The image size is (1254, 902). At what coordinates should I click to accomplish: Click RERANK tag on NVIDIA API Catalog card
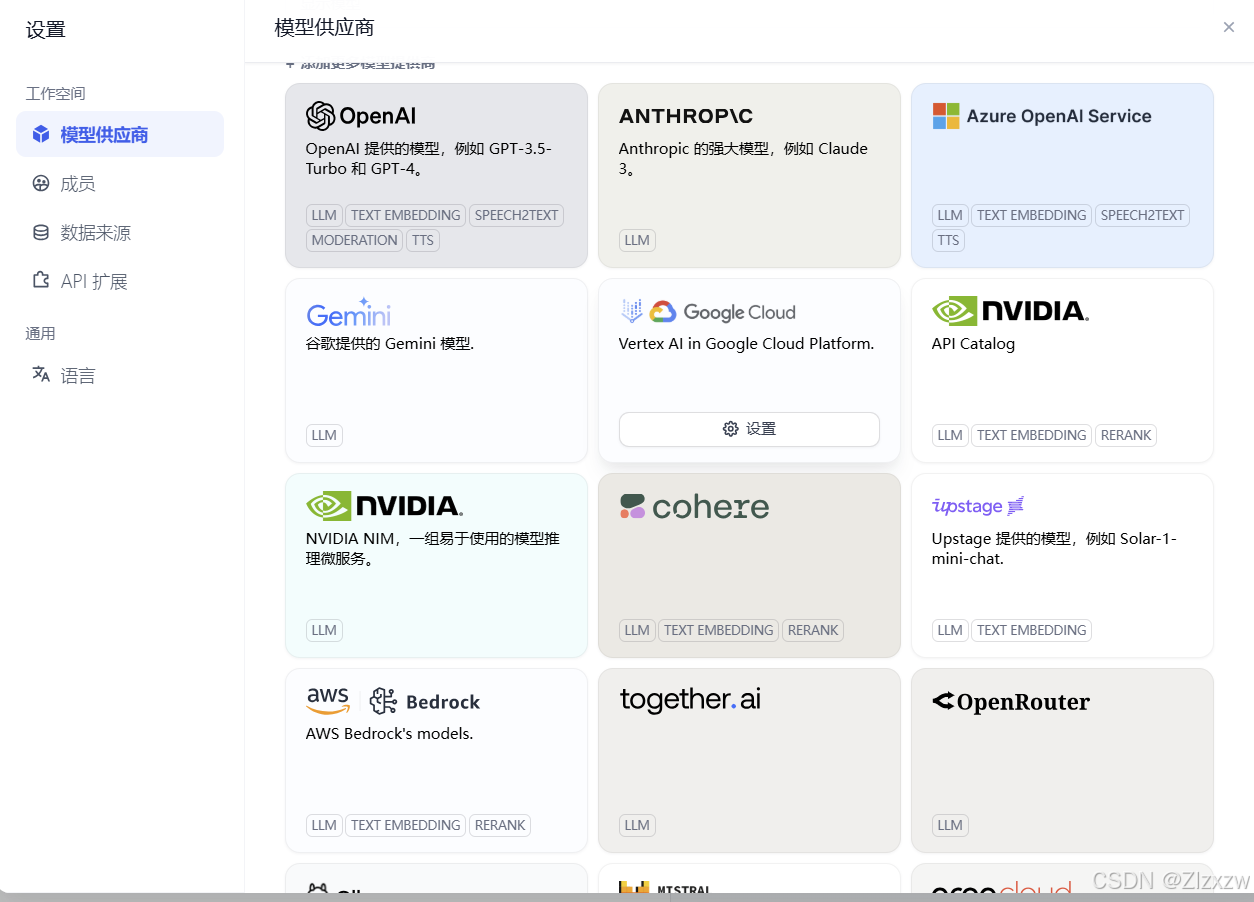tap(1126, 435)
